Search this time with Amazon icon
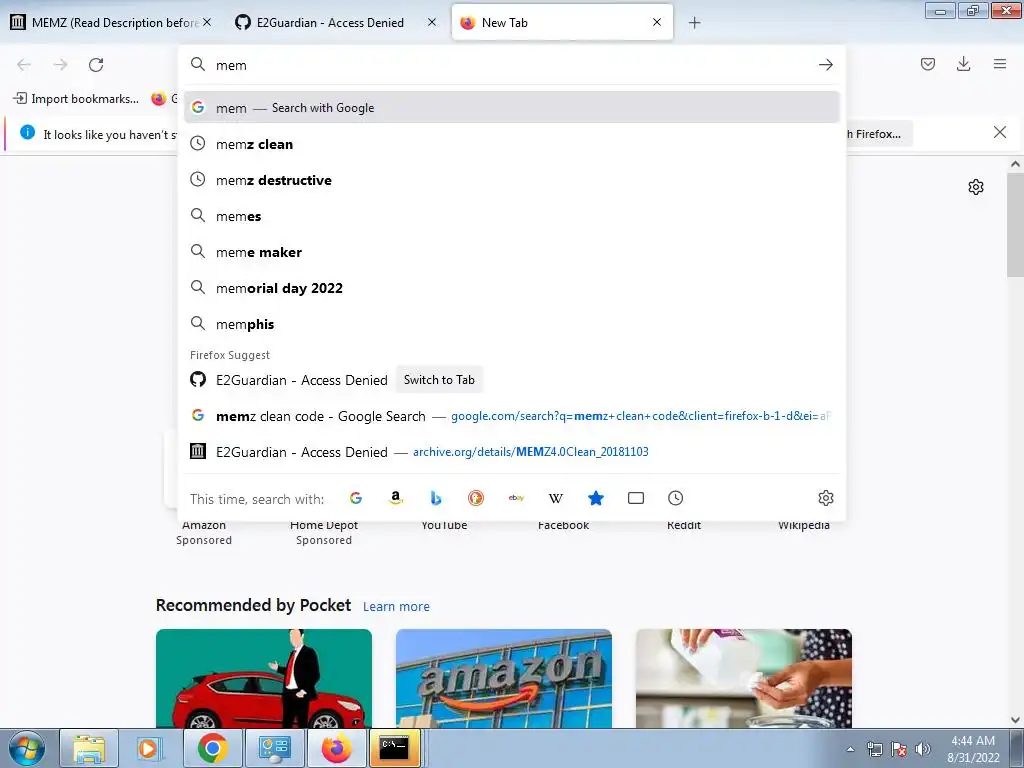 point(396,498)
